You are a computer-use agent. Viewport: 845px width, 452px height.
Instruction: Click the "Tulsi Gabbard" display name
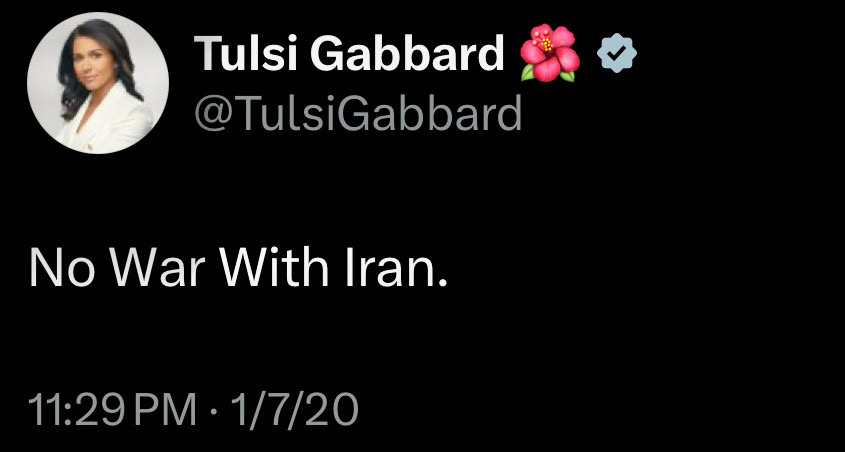pyautogui.click(x=349, y=53)
